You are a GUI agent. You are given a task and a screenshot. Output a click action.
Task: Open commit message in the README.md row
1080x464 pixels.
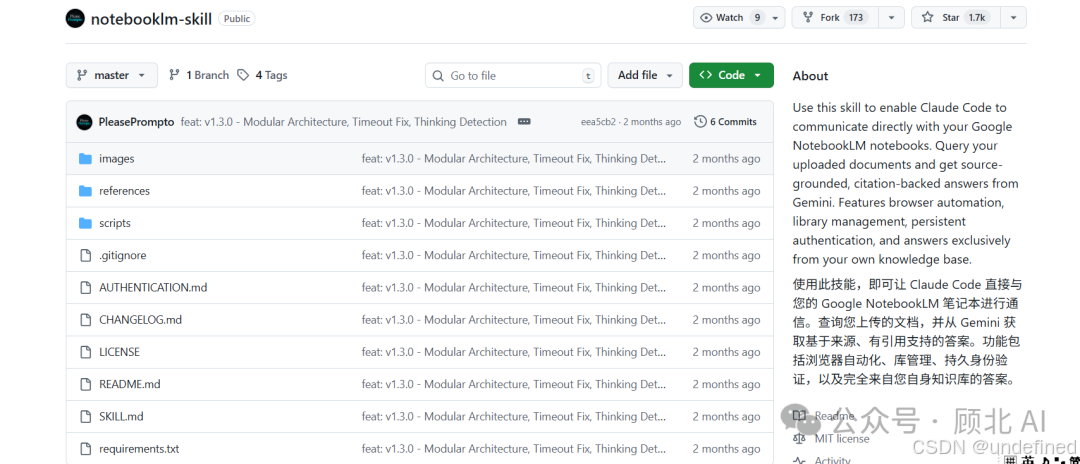[515, 384]
